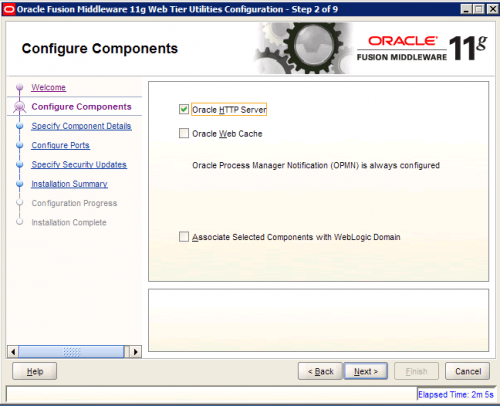Click the Cancel button
The width and height of the screenshot is (500, 406).
(468, 371)
